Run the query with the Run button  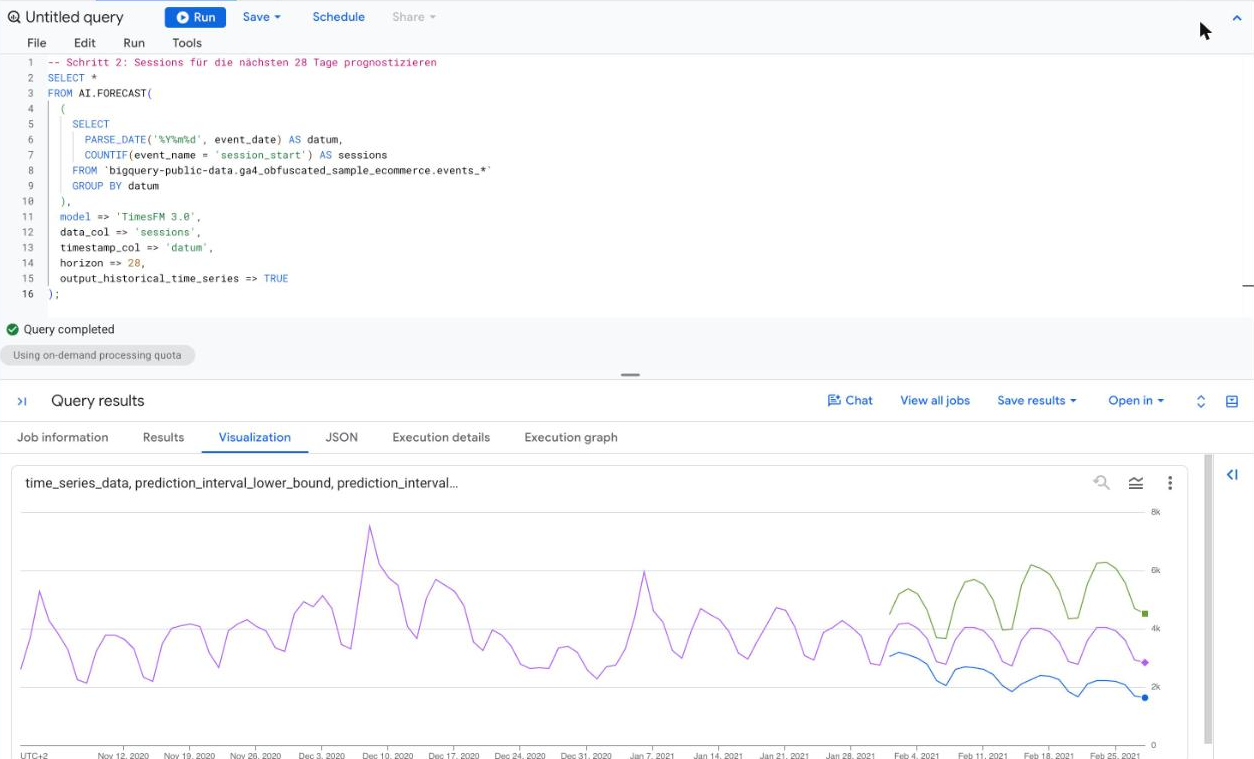tap(195, 17)
